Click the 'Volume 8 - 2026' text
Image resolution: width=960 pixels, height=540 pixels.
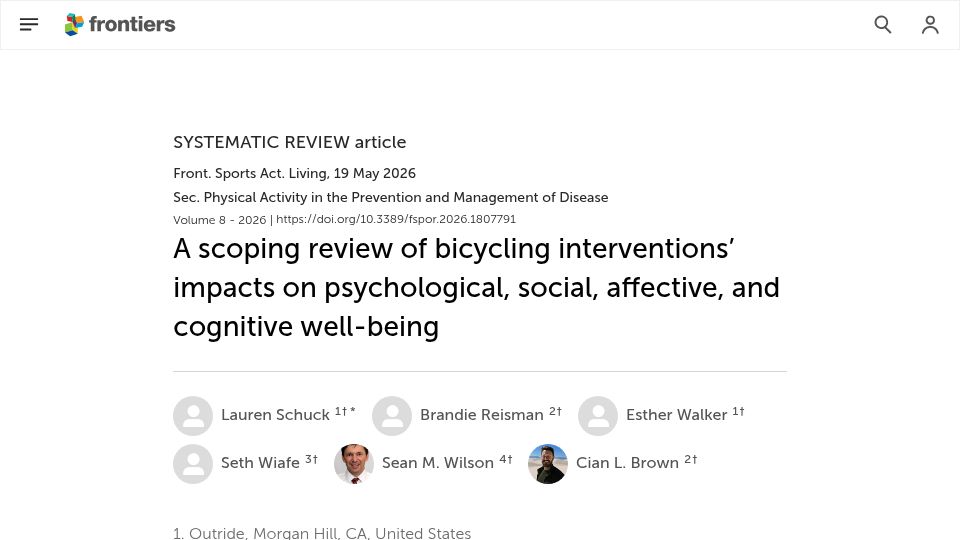(x=219, y=220)
